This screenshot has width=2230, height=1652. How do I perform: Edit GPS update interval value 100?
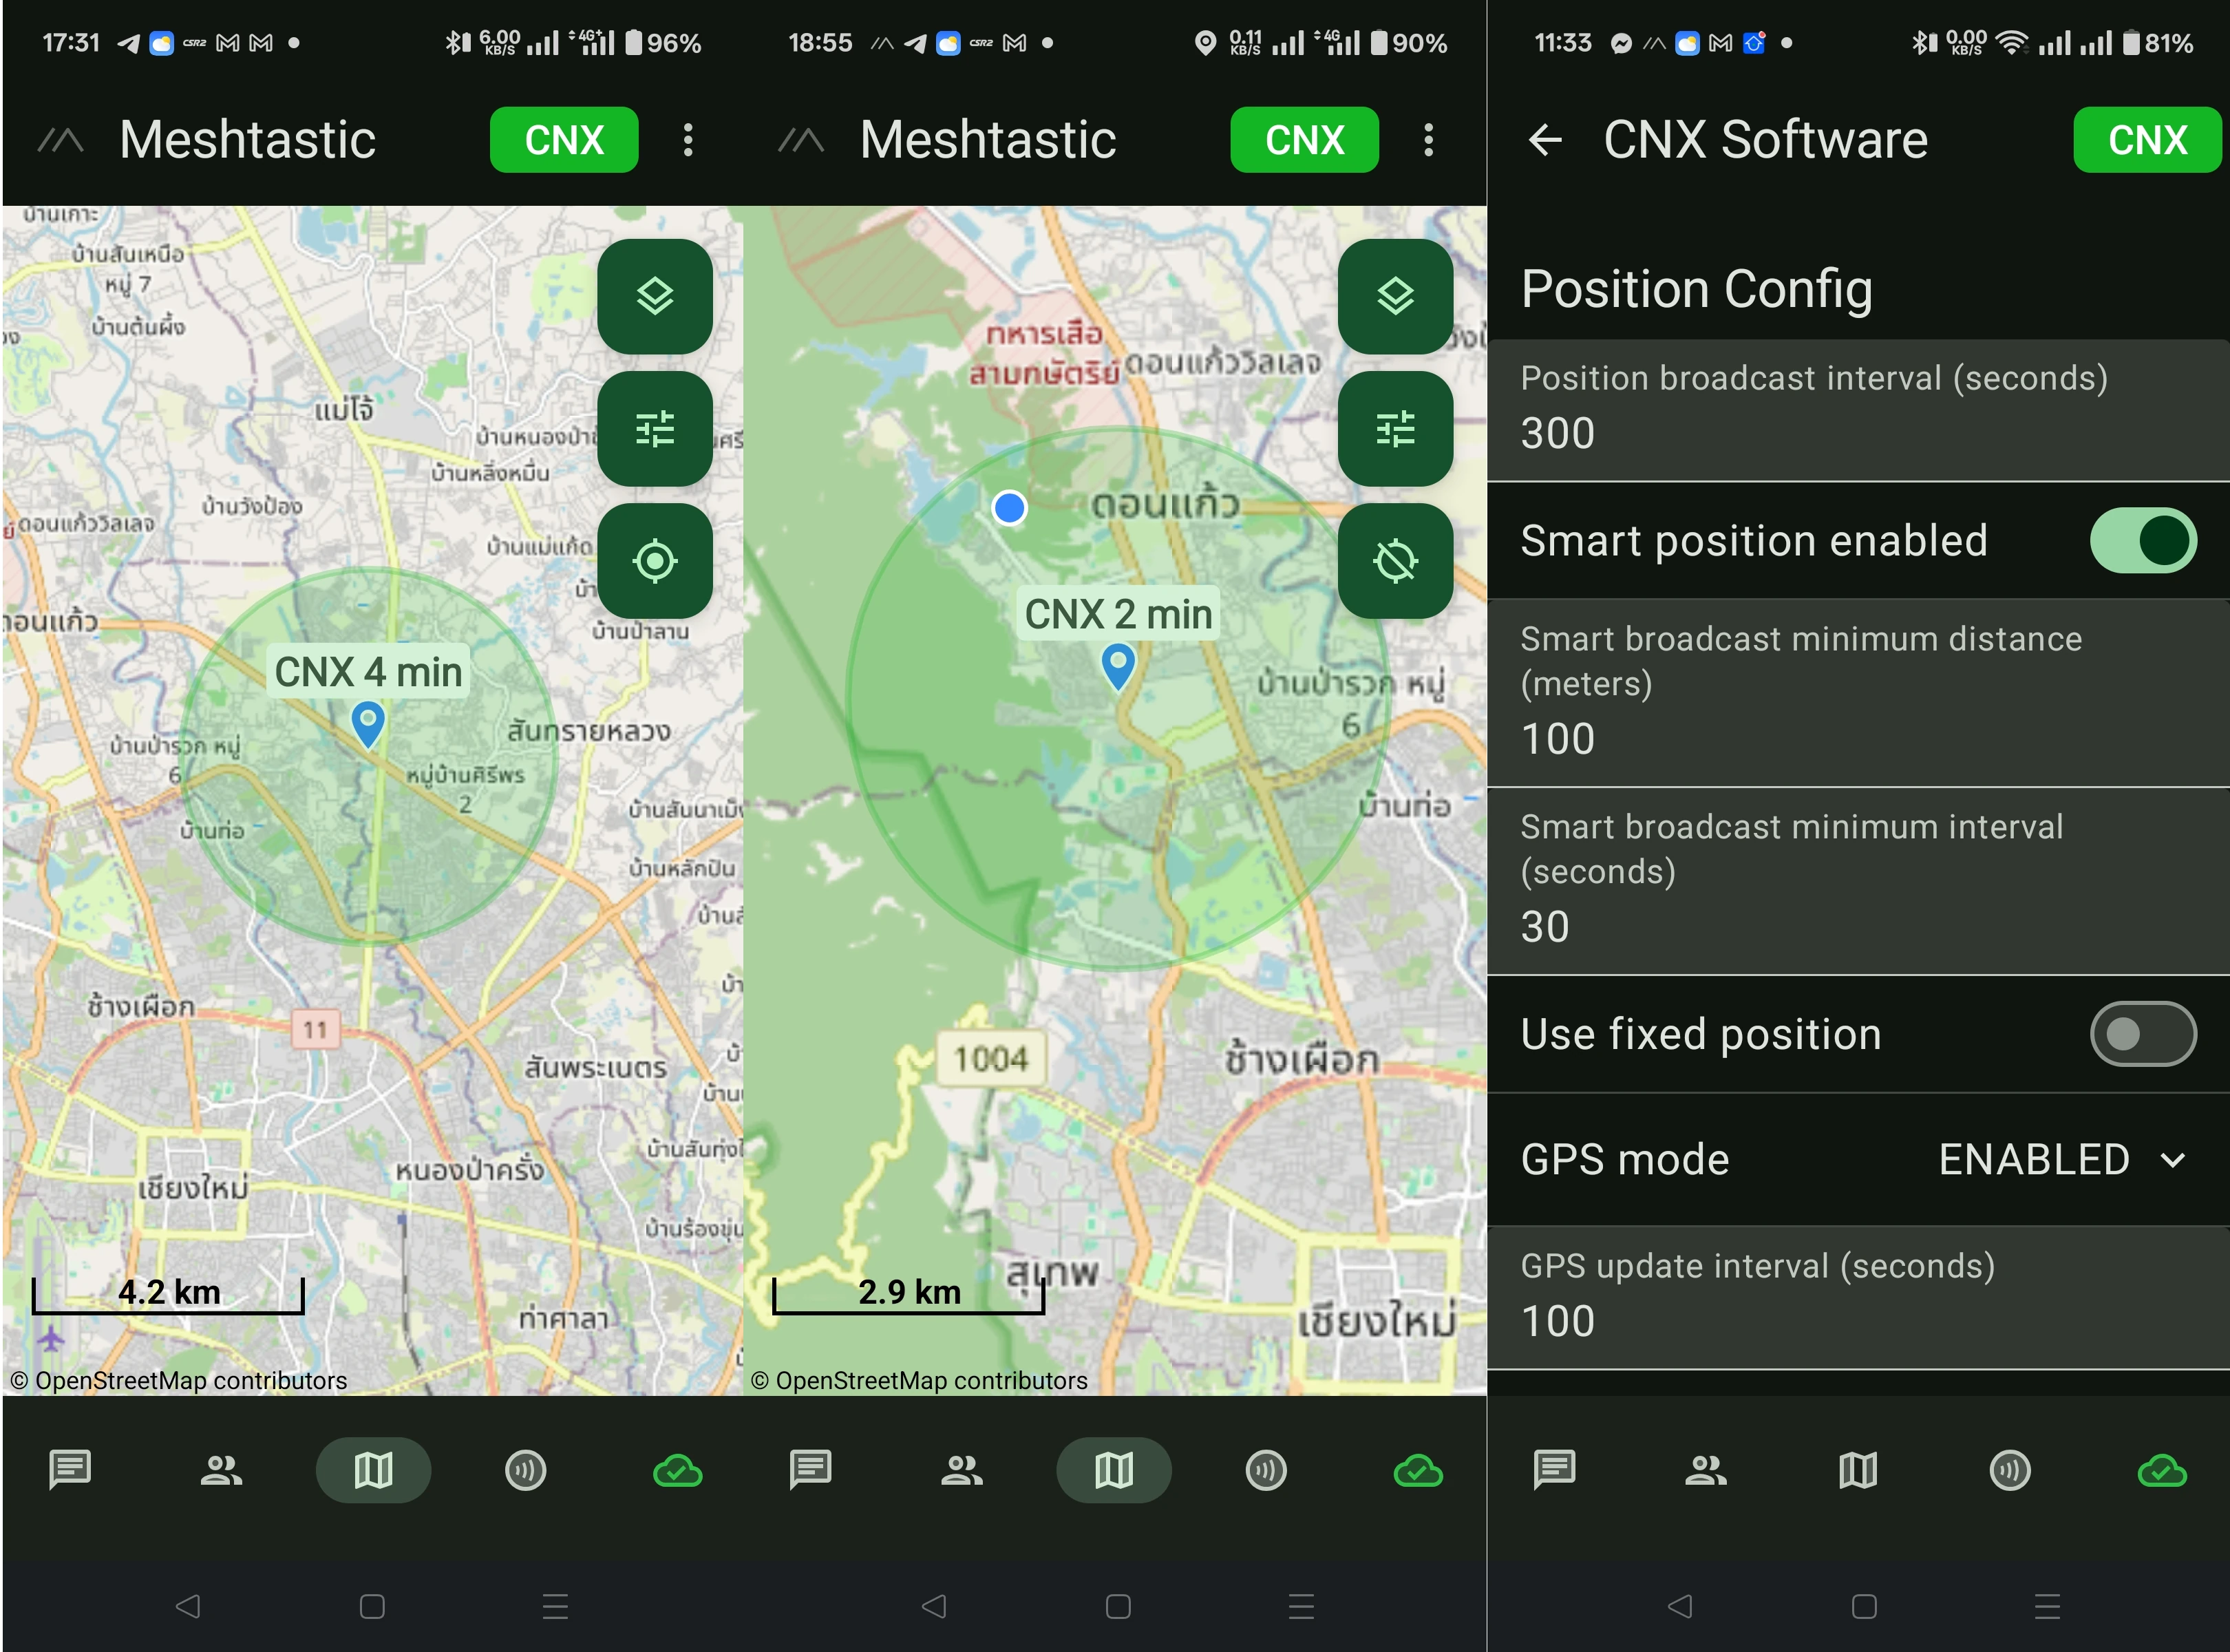pos(1858,1298)
